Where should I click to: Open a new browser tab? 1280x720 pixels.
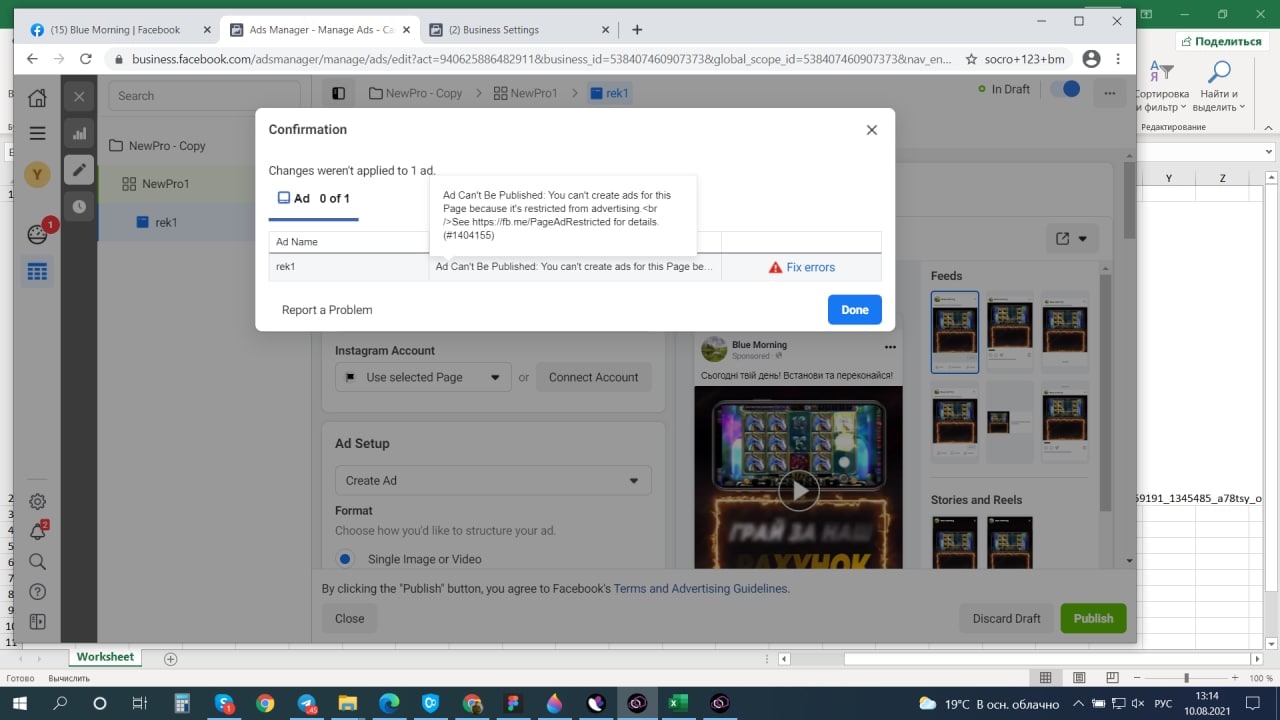click(x=637, y=30)
